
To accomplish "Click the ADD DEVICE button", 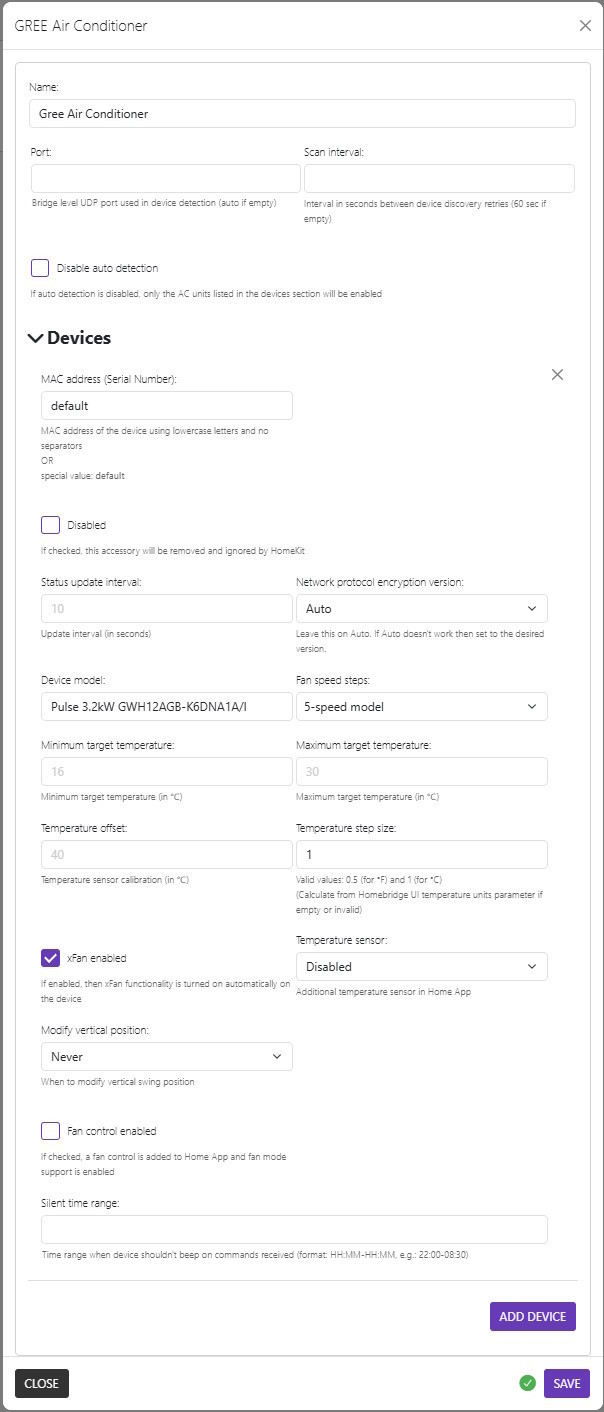I will tap(533, 1316).
